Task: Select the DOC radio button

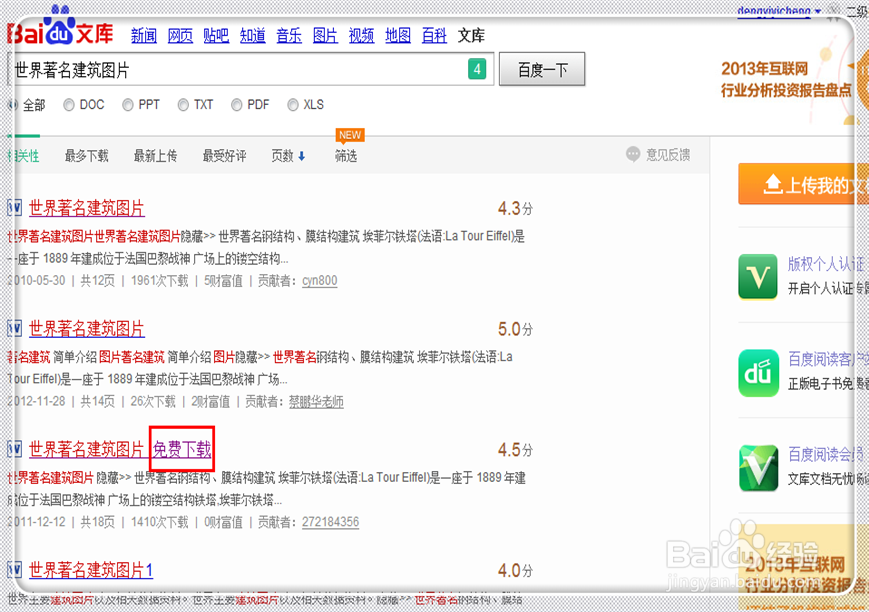Action: pyautogui.click(x=69, y=105)
